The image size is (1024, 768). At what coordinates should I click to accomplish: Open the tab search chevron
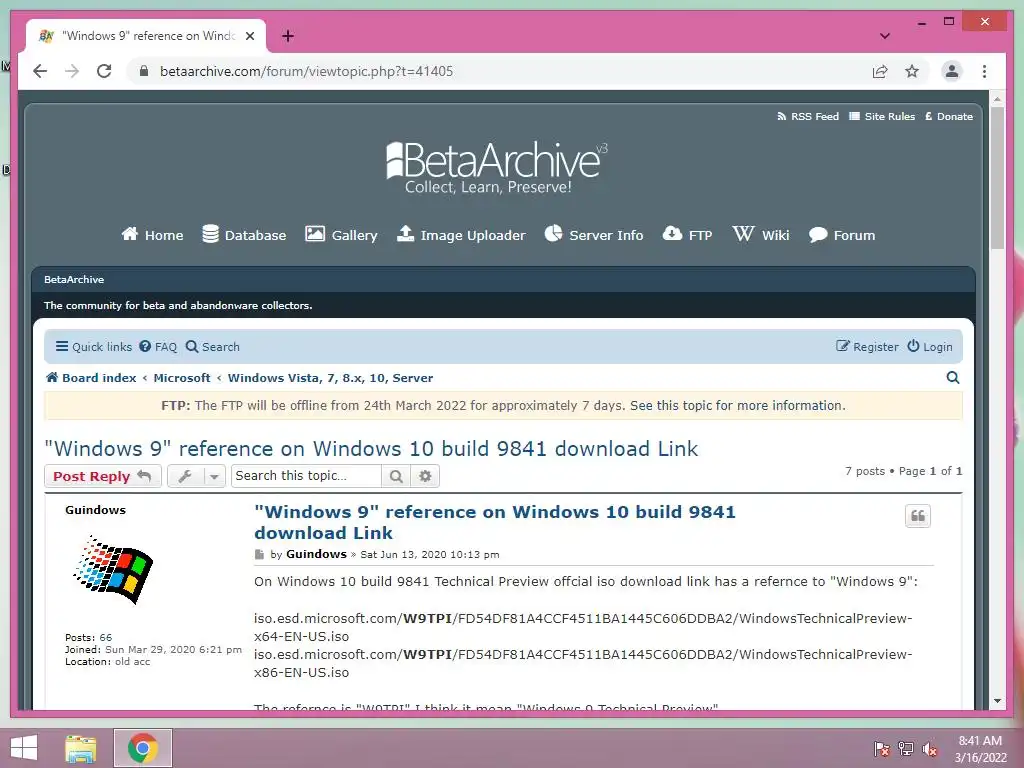[885, 36]
